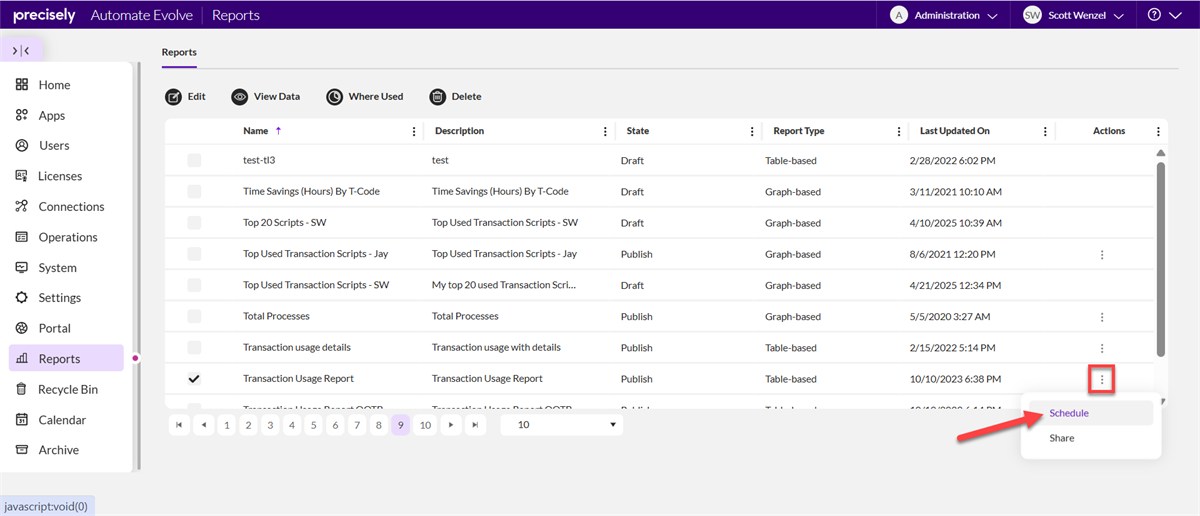Open the page size dropdown showing 10
1200x516 pixels.
tap(562, 425)
